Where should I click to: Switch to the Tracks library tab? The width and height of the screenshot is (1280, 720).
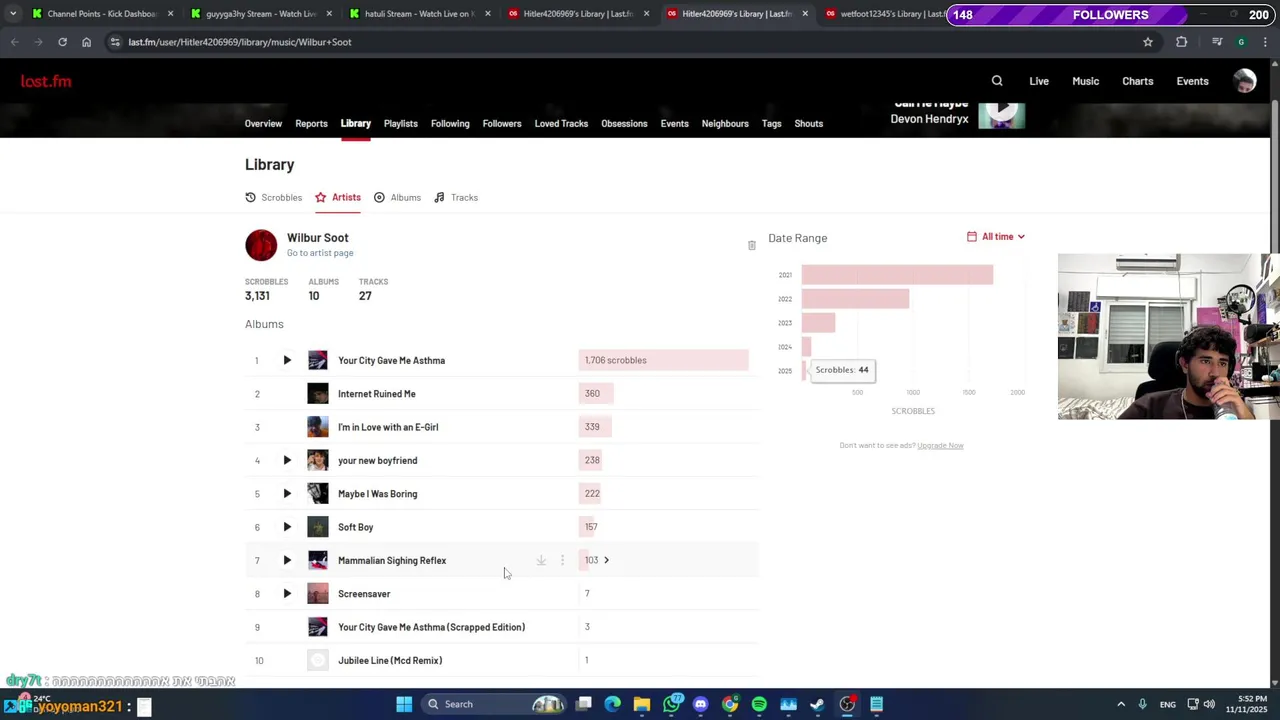456,197
